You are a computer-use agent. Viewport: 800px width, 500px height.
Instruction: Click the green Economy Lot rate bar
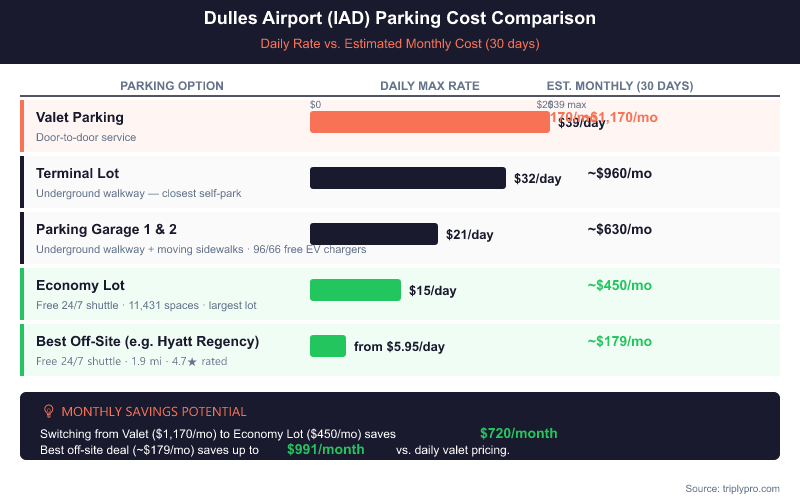click(x=355, y=290)
